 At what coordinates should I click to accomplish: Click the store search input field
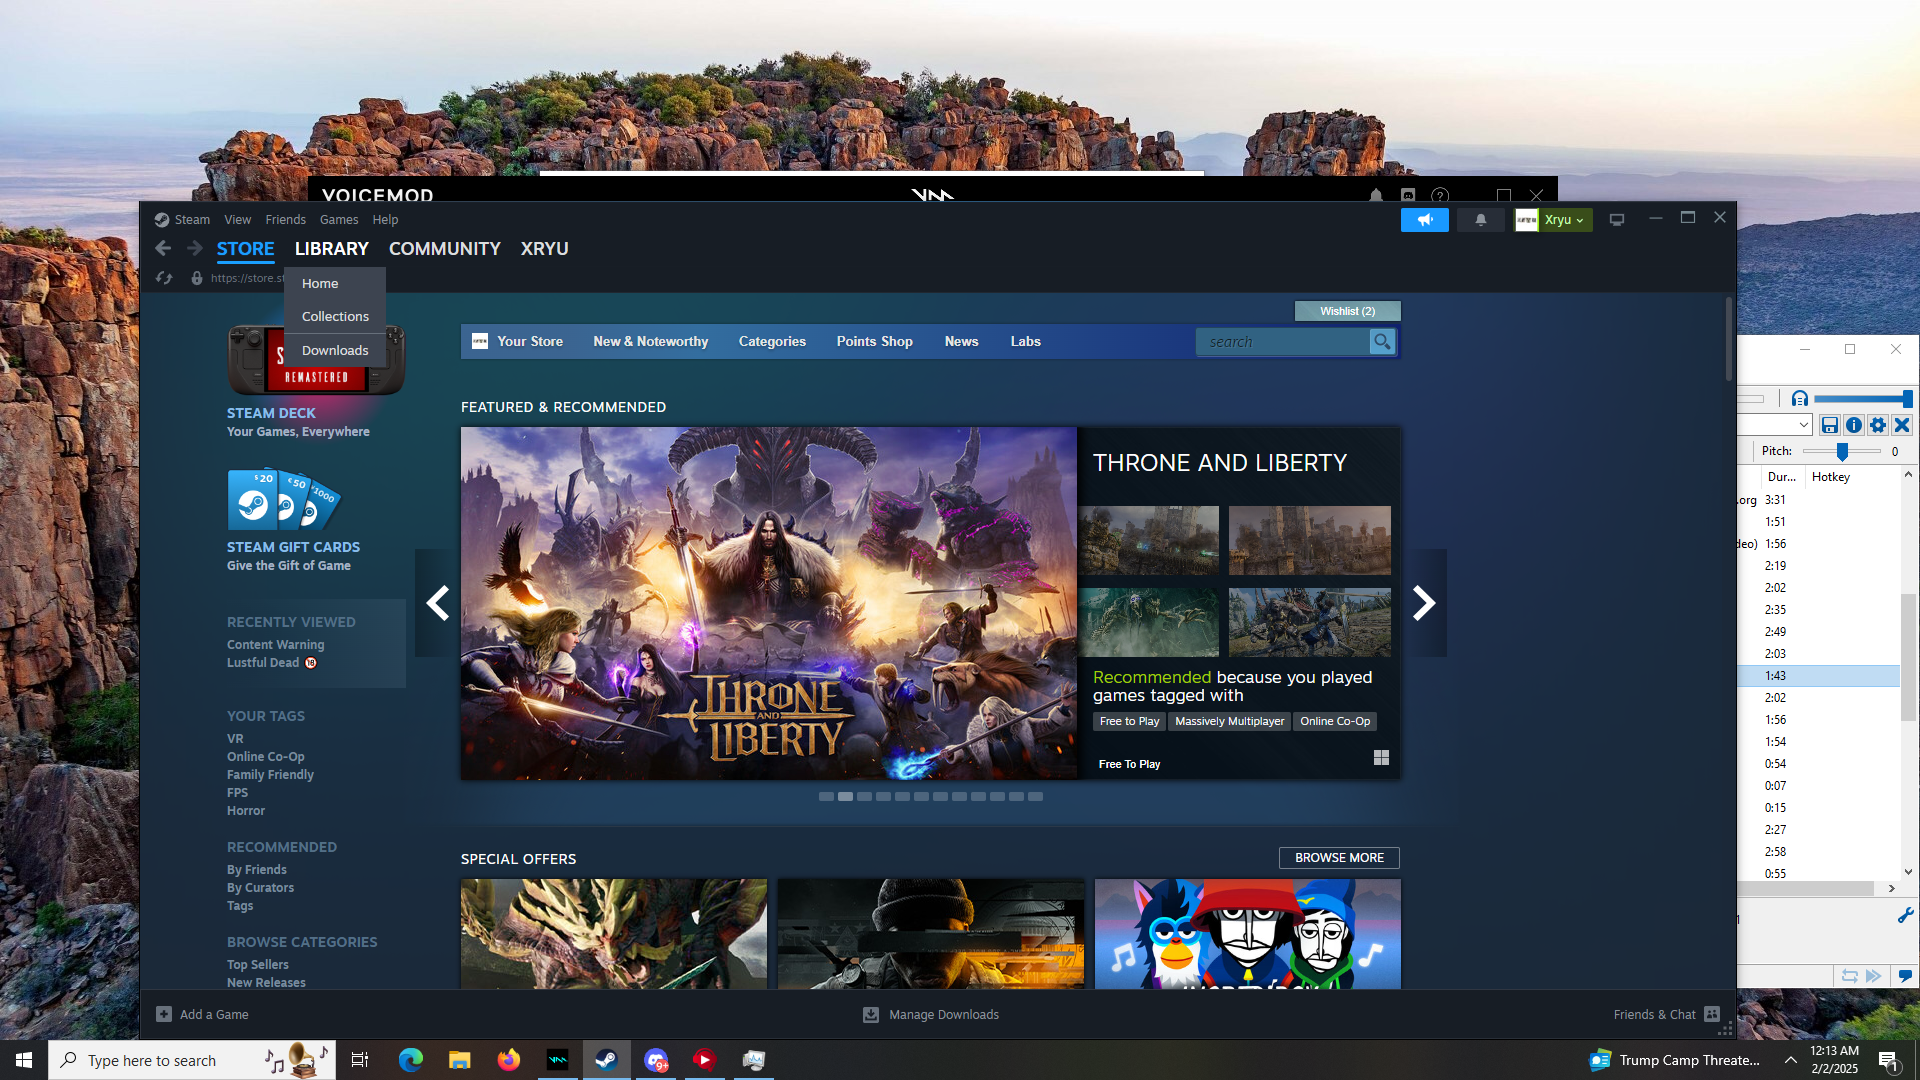(x=1282, y=342)
